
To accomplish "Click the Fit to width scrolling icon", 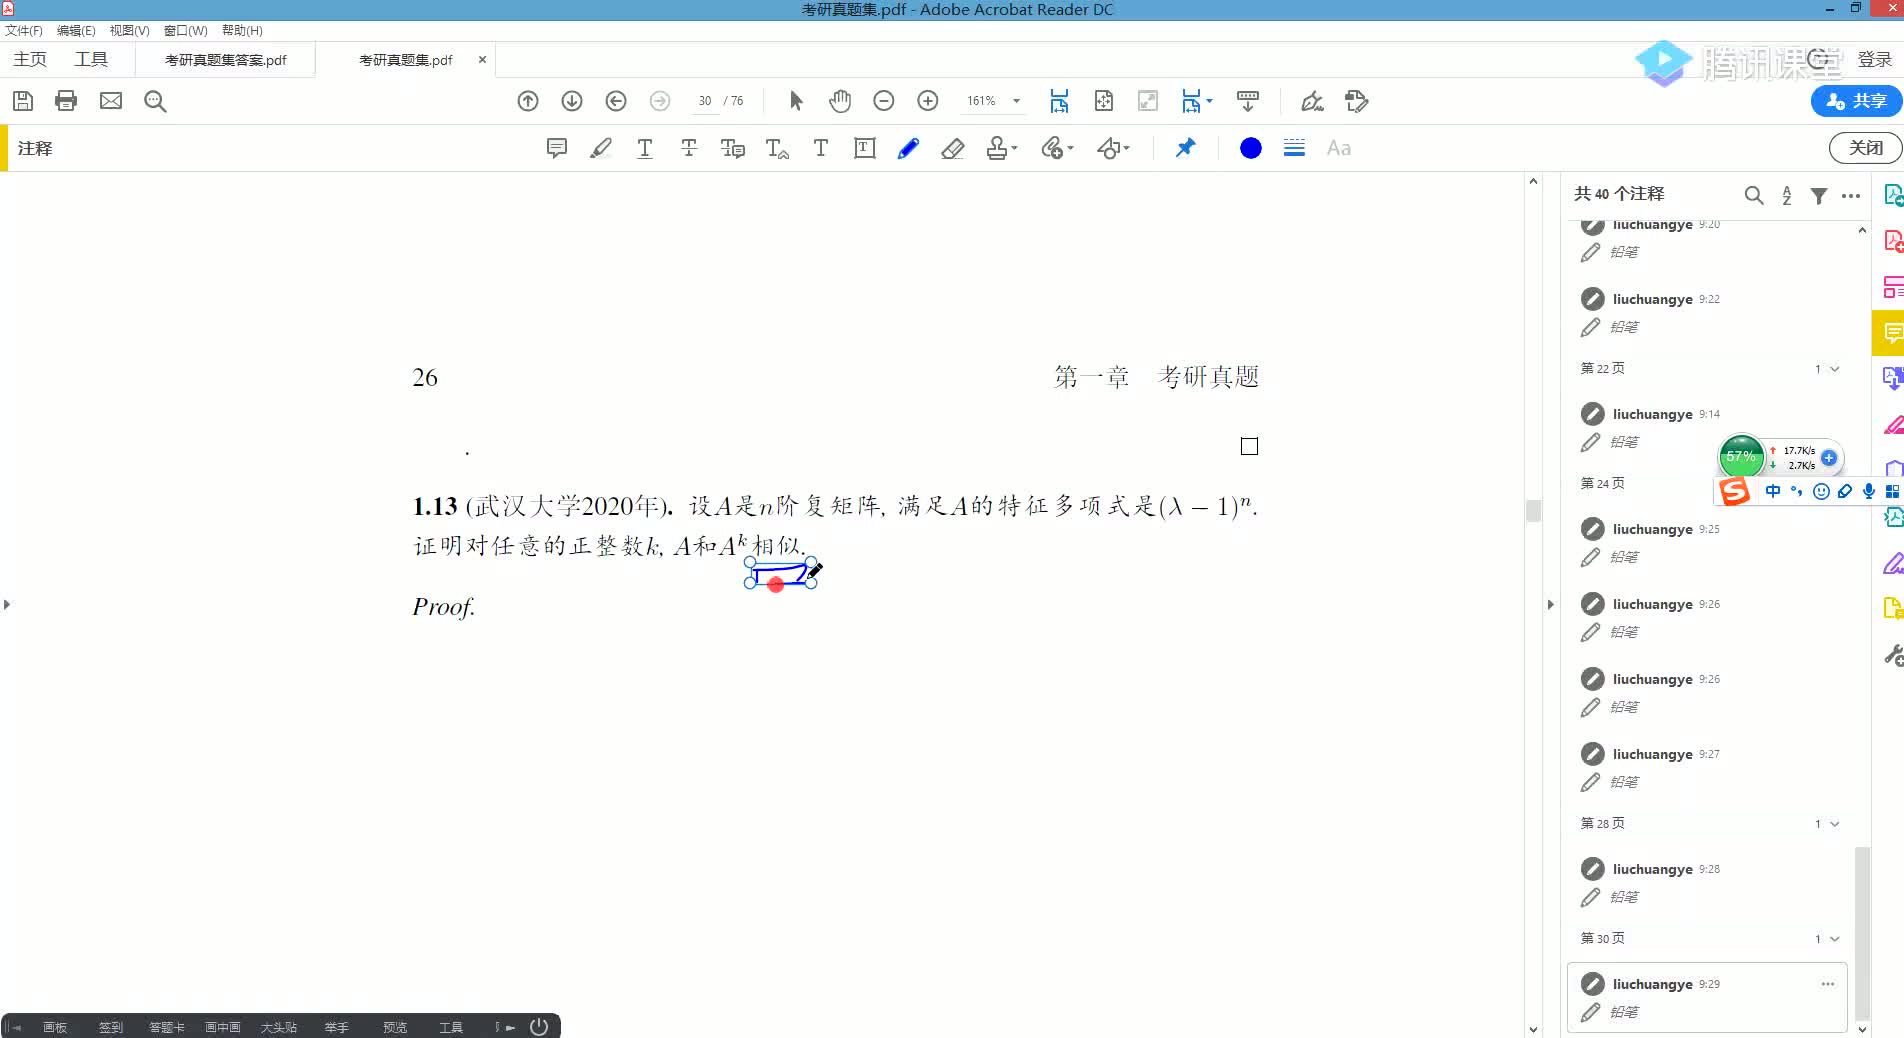I will coord(1059,101).
